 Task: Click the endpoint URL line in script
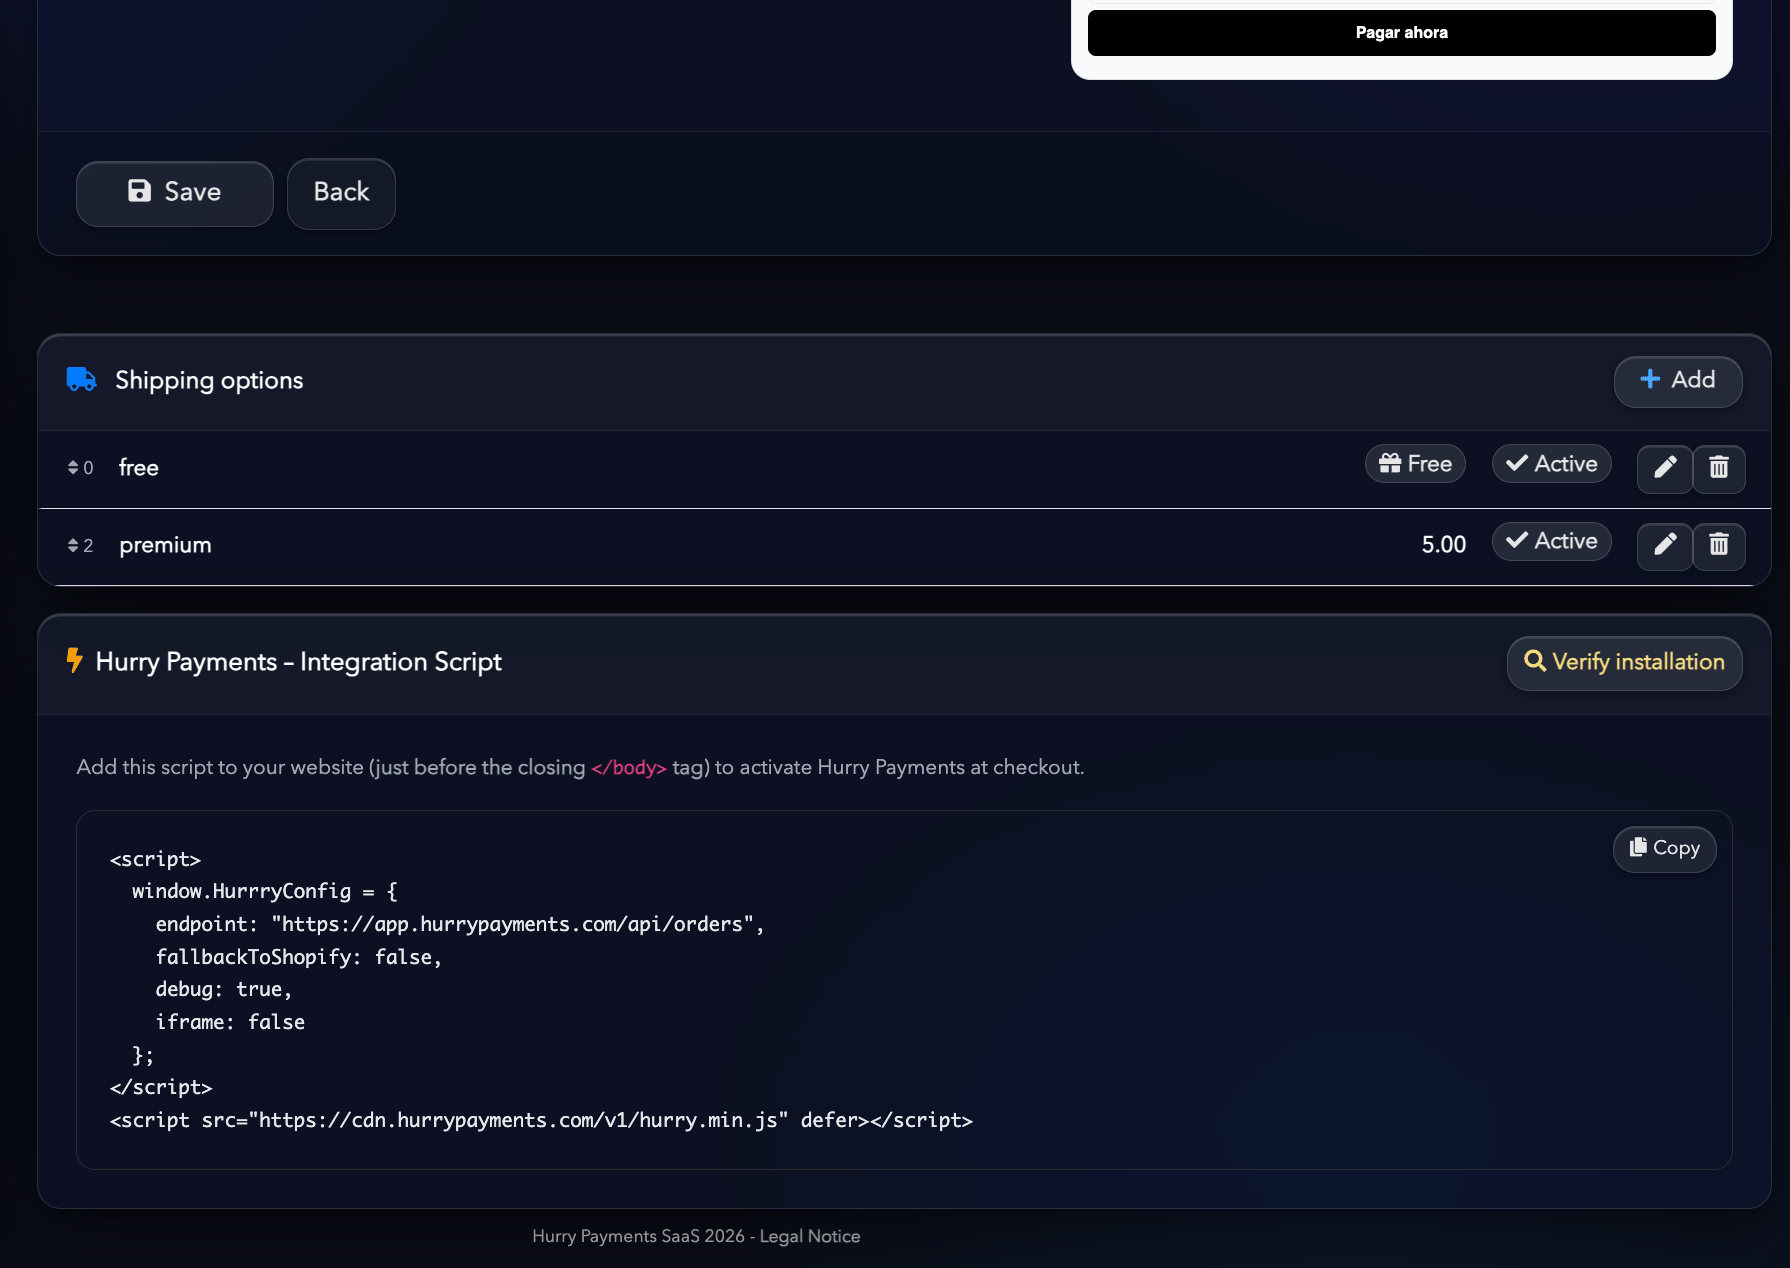(460, 925)
